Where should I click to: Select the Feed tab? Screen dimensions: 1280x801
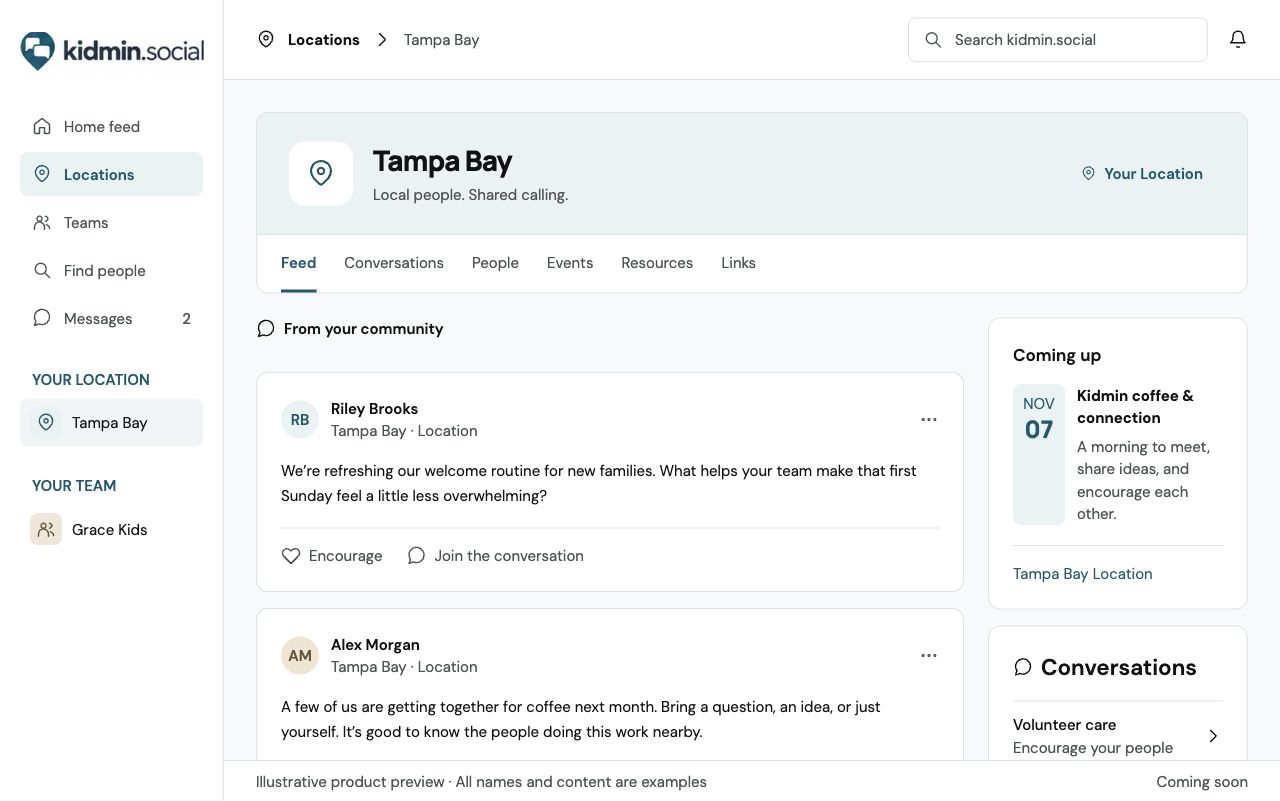pos(298,263)
